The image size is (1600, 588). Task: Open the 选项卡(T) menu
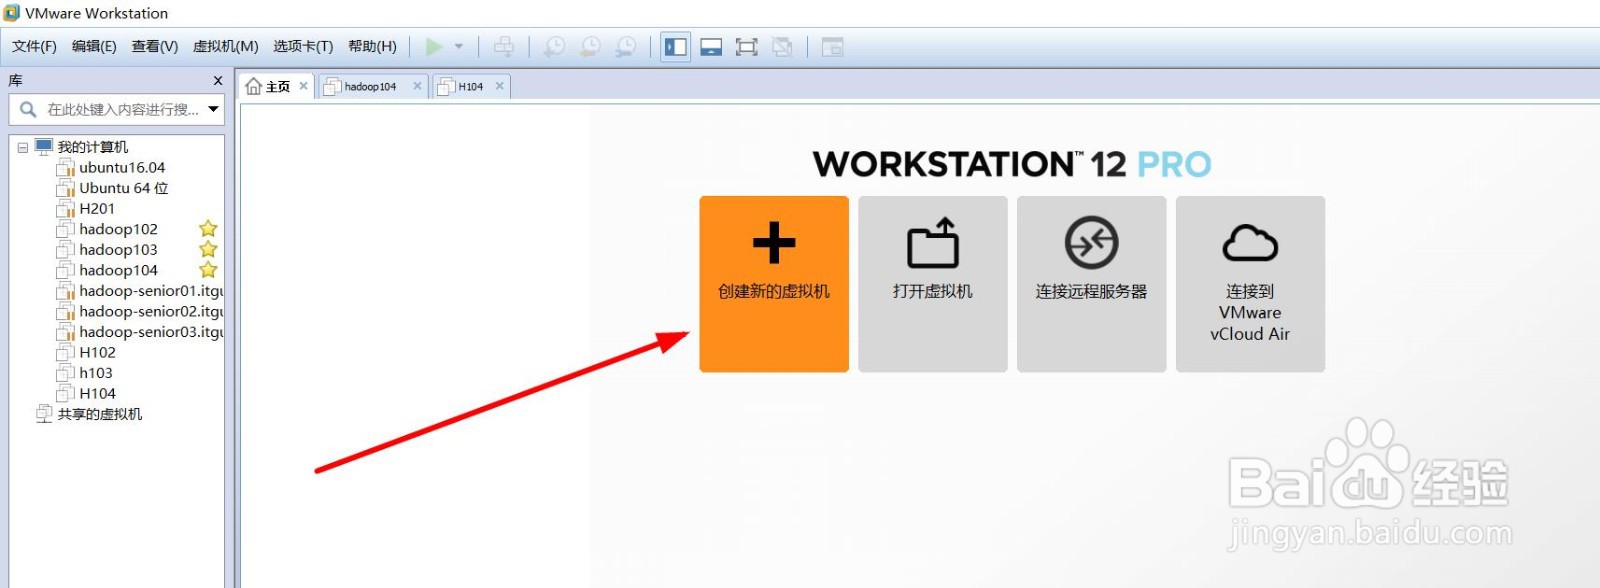tap(303, 46)
